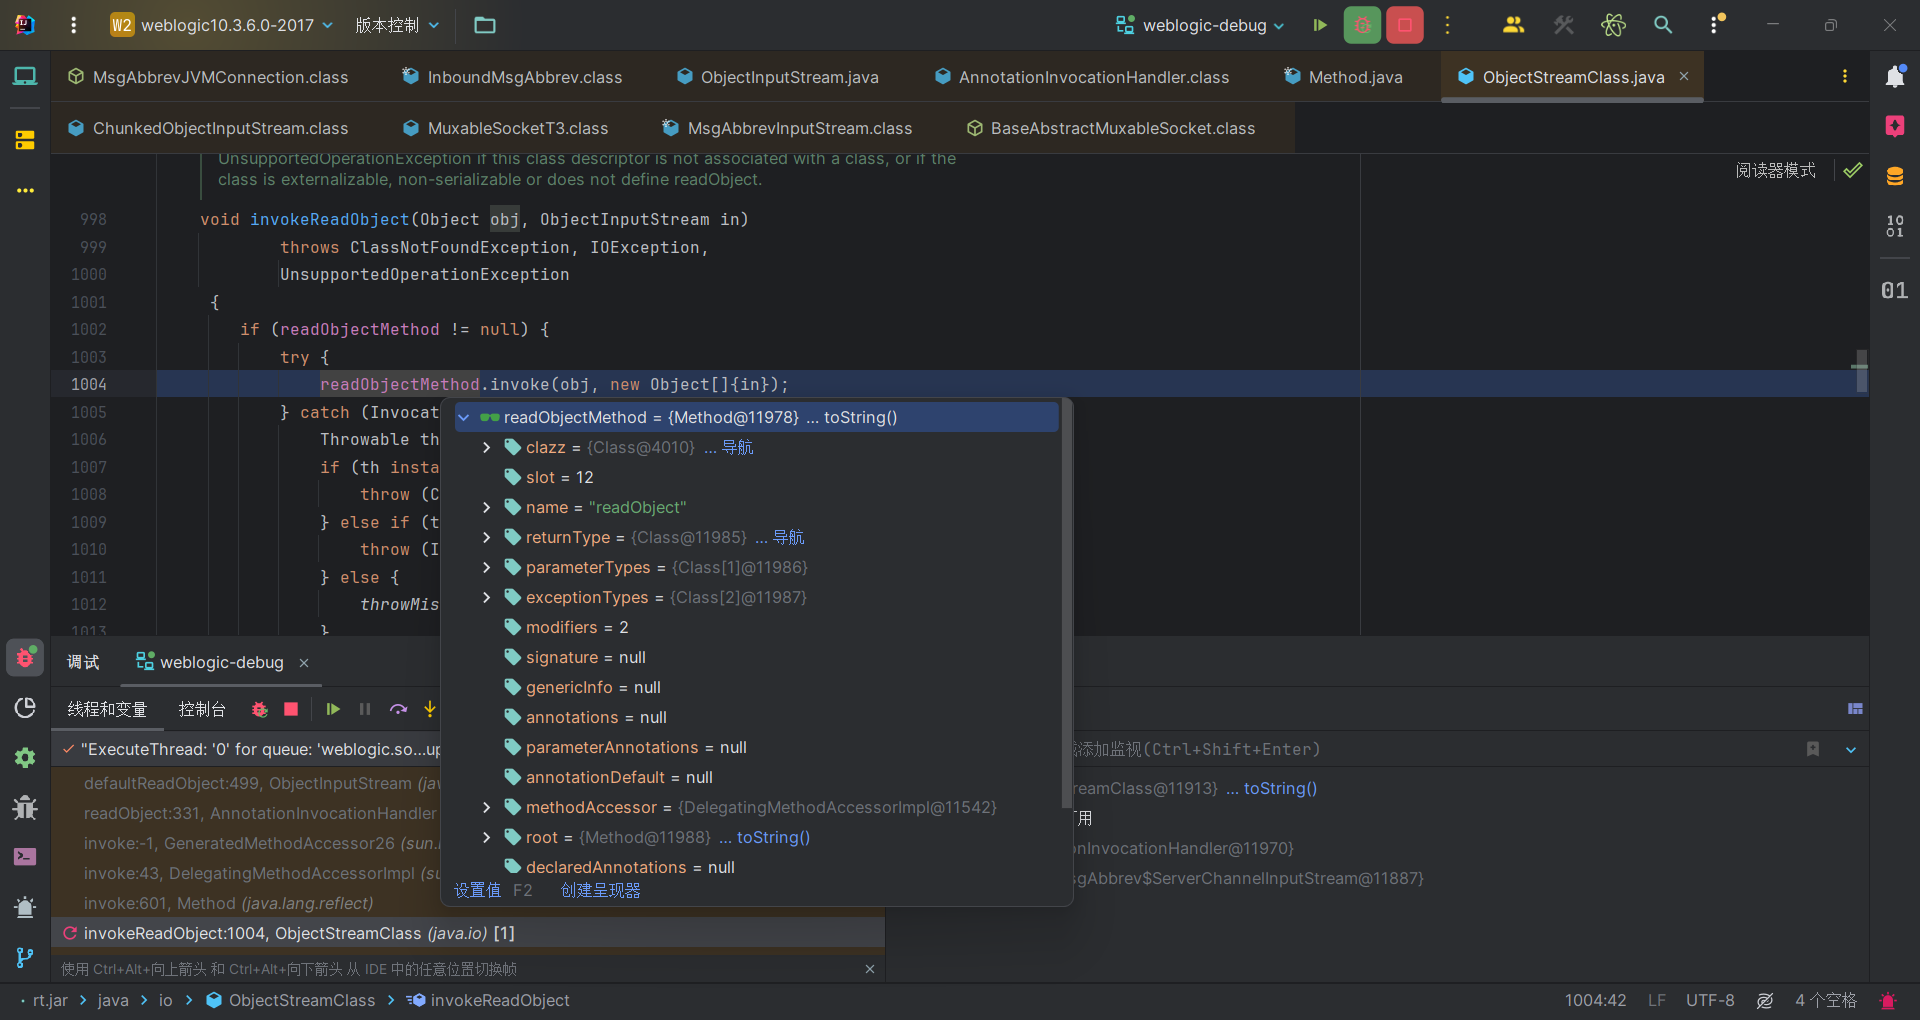Open Project tool window icon in left sidebar
The height and width of the screenshot is (1020, 1920).
point(25,76)
